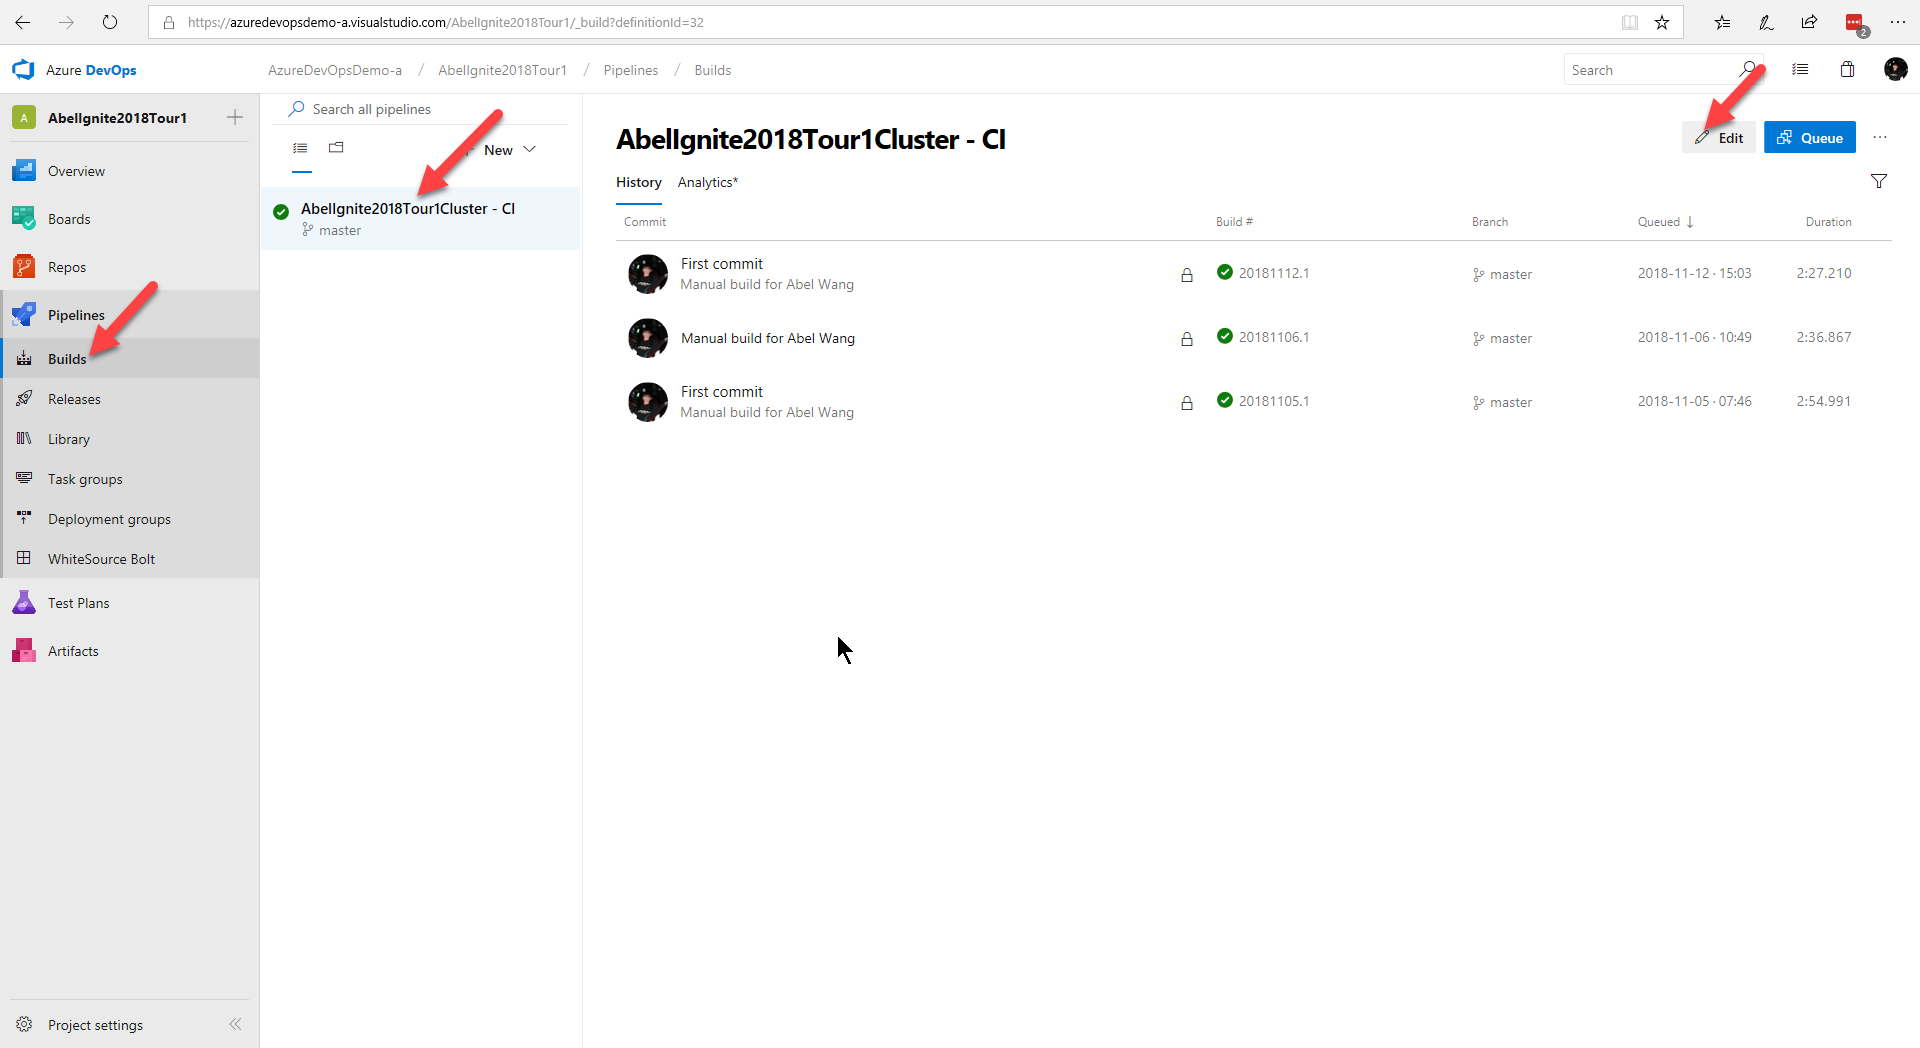This screenshot has height=1048, width=1920.
Task: Click lock icon for build 20181105.1
Action: [1187, 403]
